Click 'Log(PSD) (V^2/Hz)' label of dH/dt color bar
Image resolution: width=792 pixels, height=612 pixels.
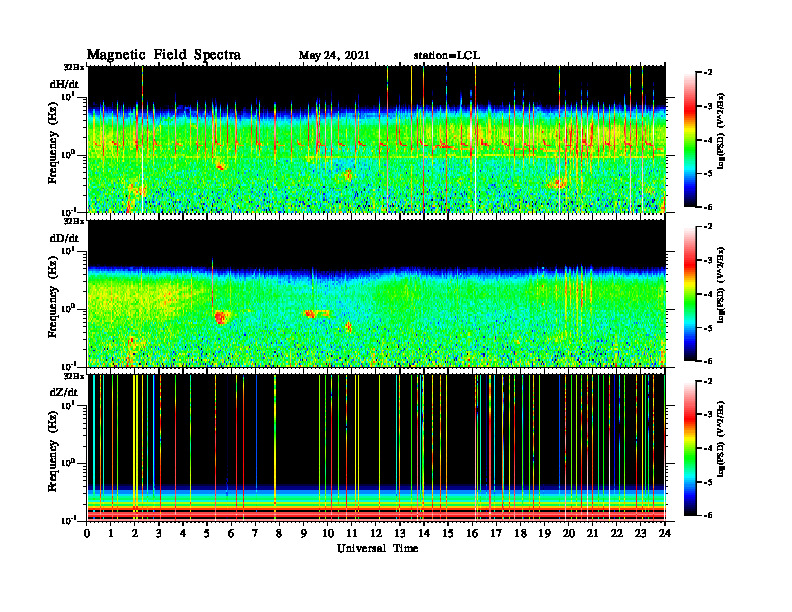(x=720, y=131)
